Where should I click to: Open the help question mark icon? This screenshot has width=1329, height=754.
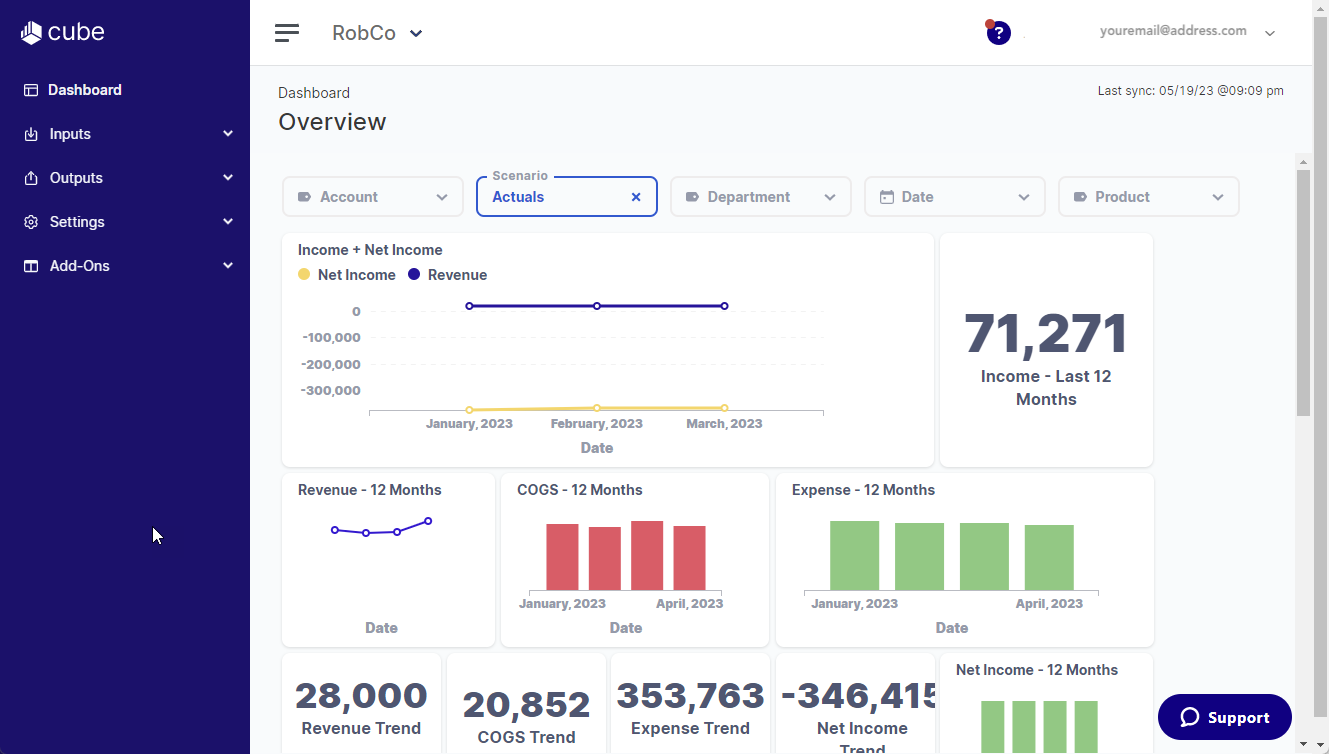point(998,33)
